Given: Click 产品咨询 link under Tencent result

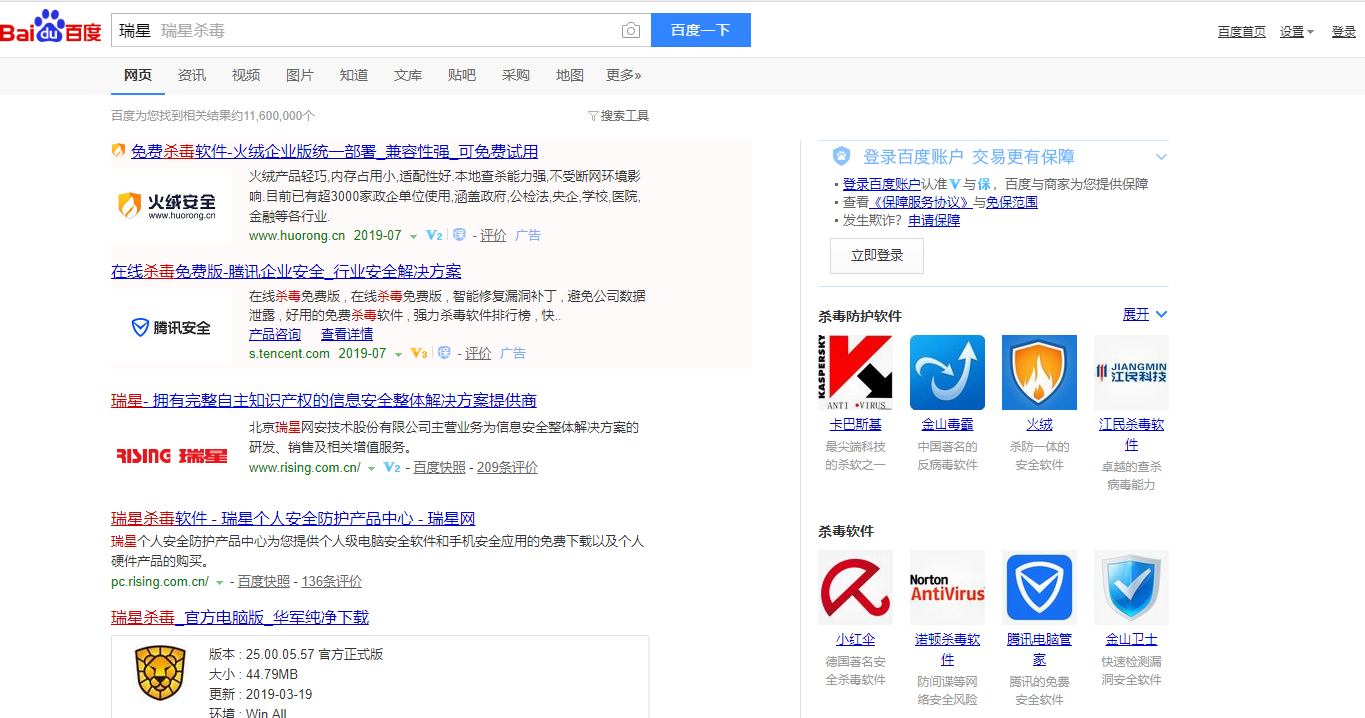Looking at the screenshot, I should click(x=275, y=334).
